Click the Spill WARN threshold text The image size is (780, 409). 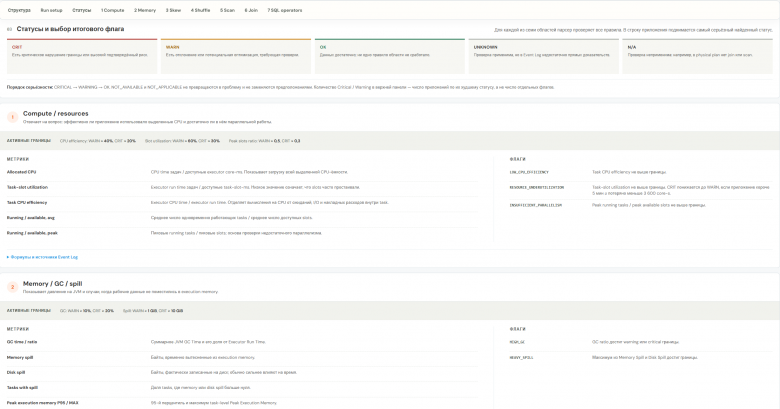tap(153, 311)
